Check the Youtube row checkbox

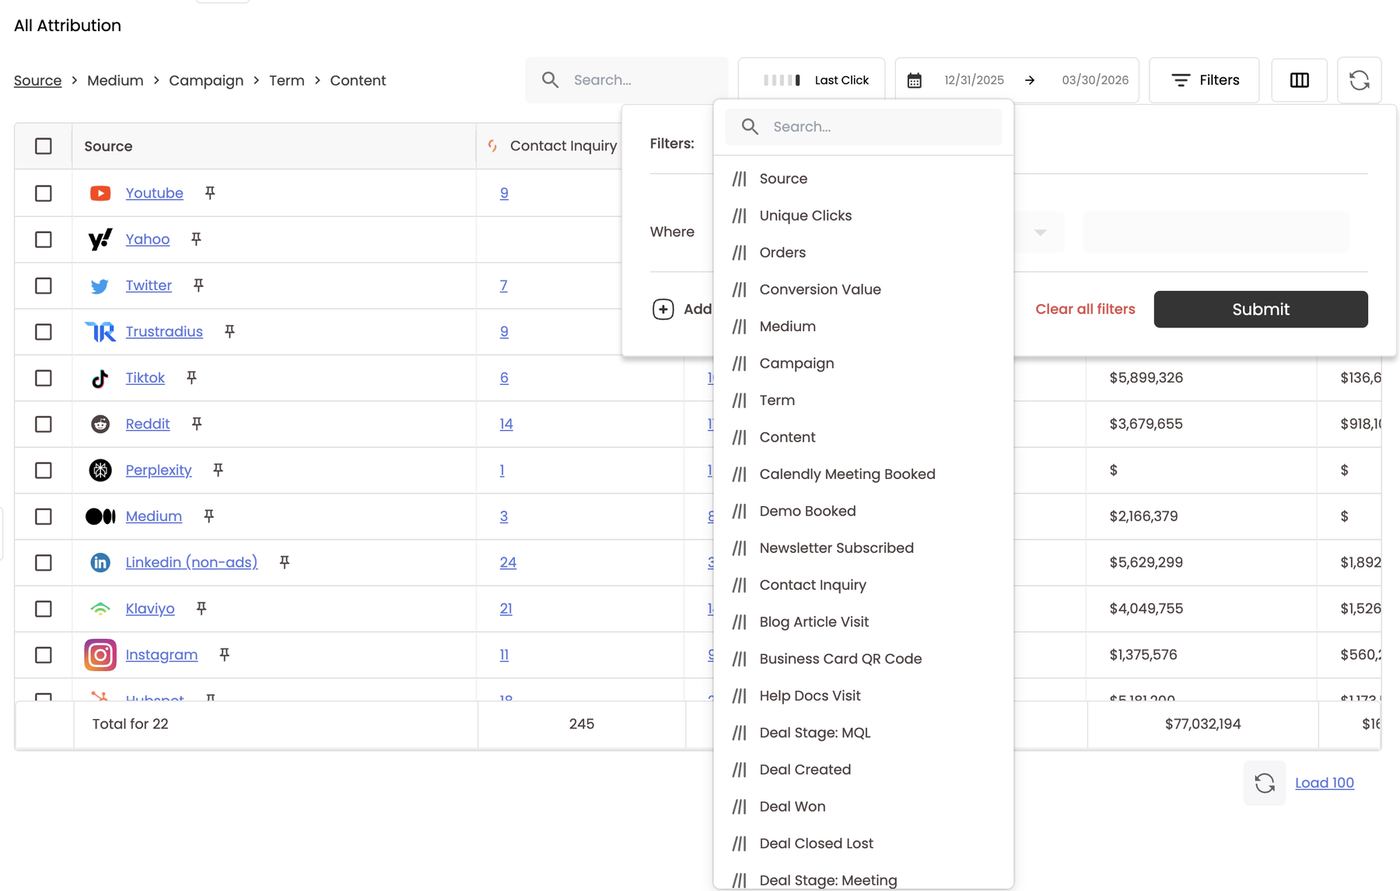click(x=43, y=193)
